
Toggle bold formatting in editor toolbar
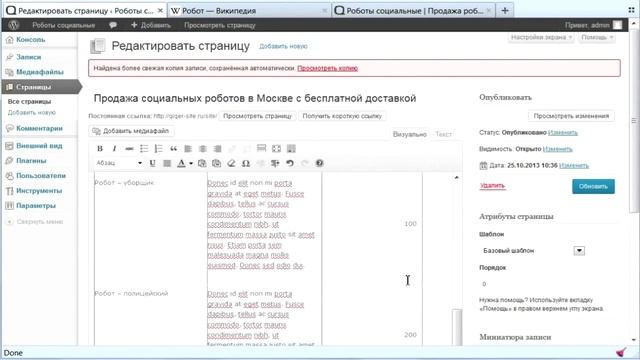point(100,149)
